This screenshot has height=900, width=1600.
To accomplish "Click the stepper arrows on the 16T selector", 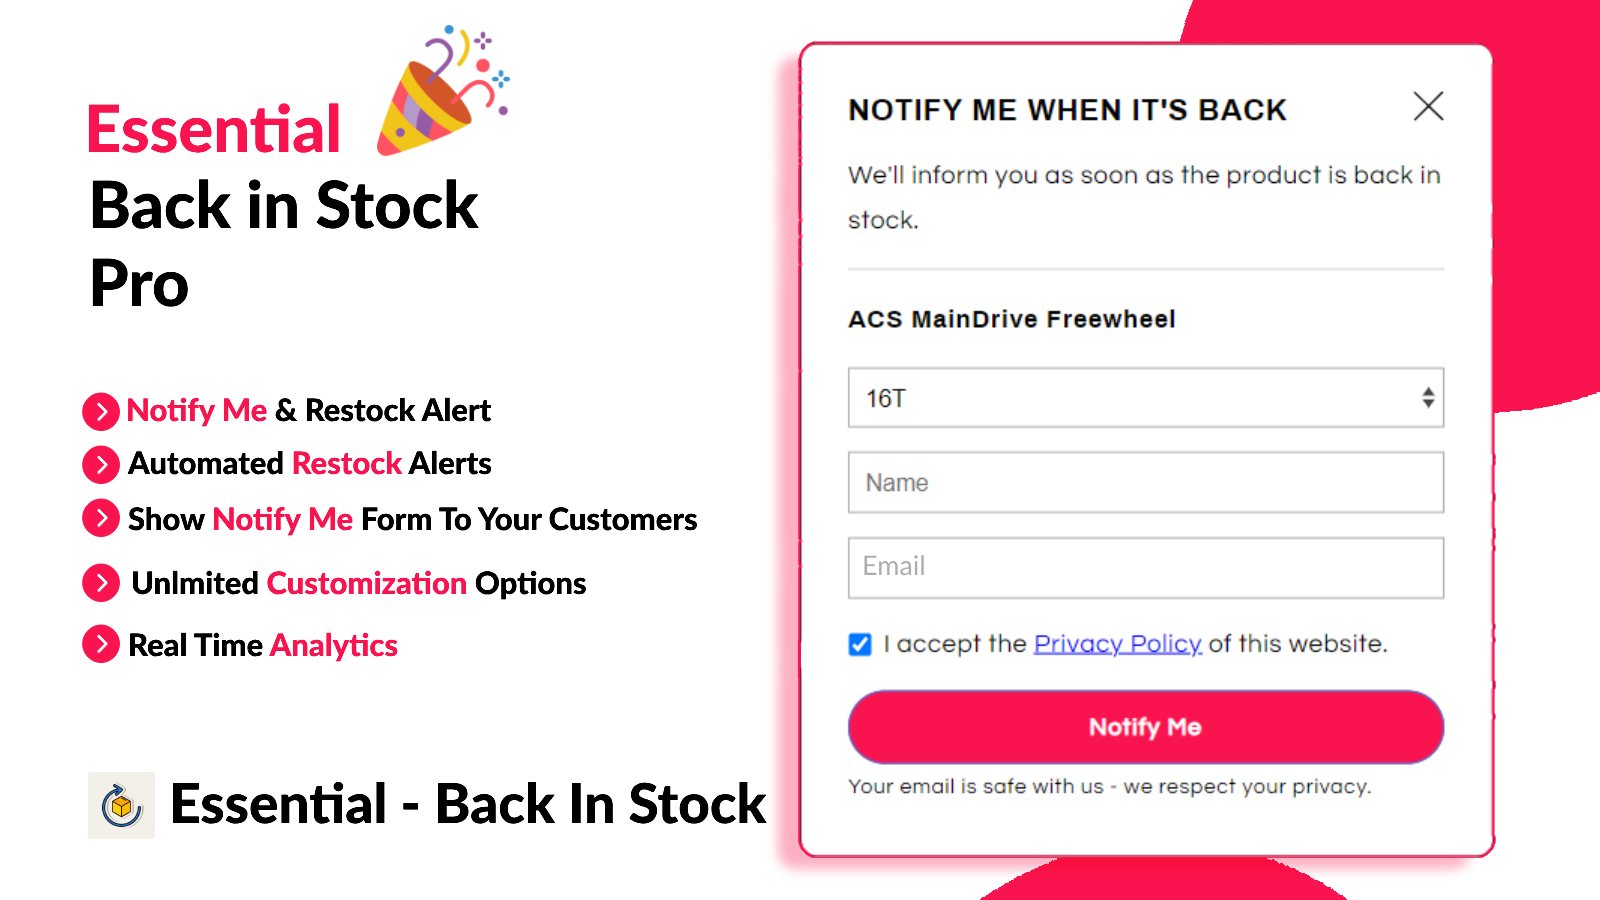I will (x=1428, y=398).
